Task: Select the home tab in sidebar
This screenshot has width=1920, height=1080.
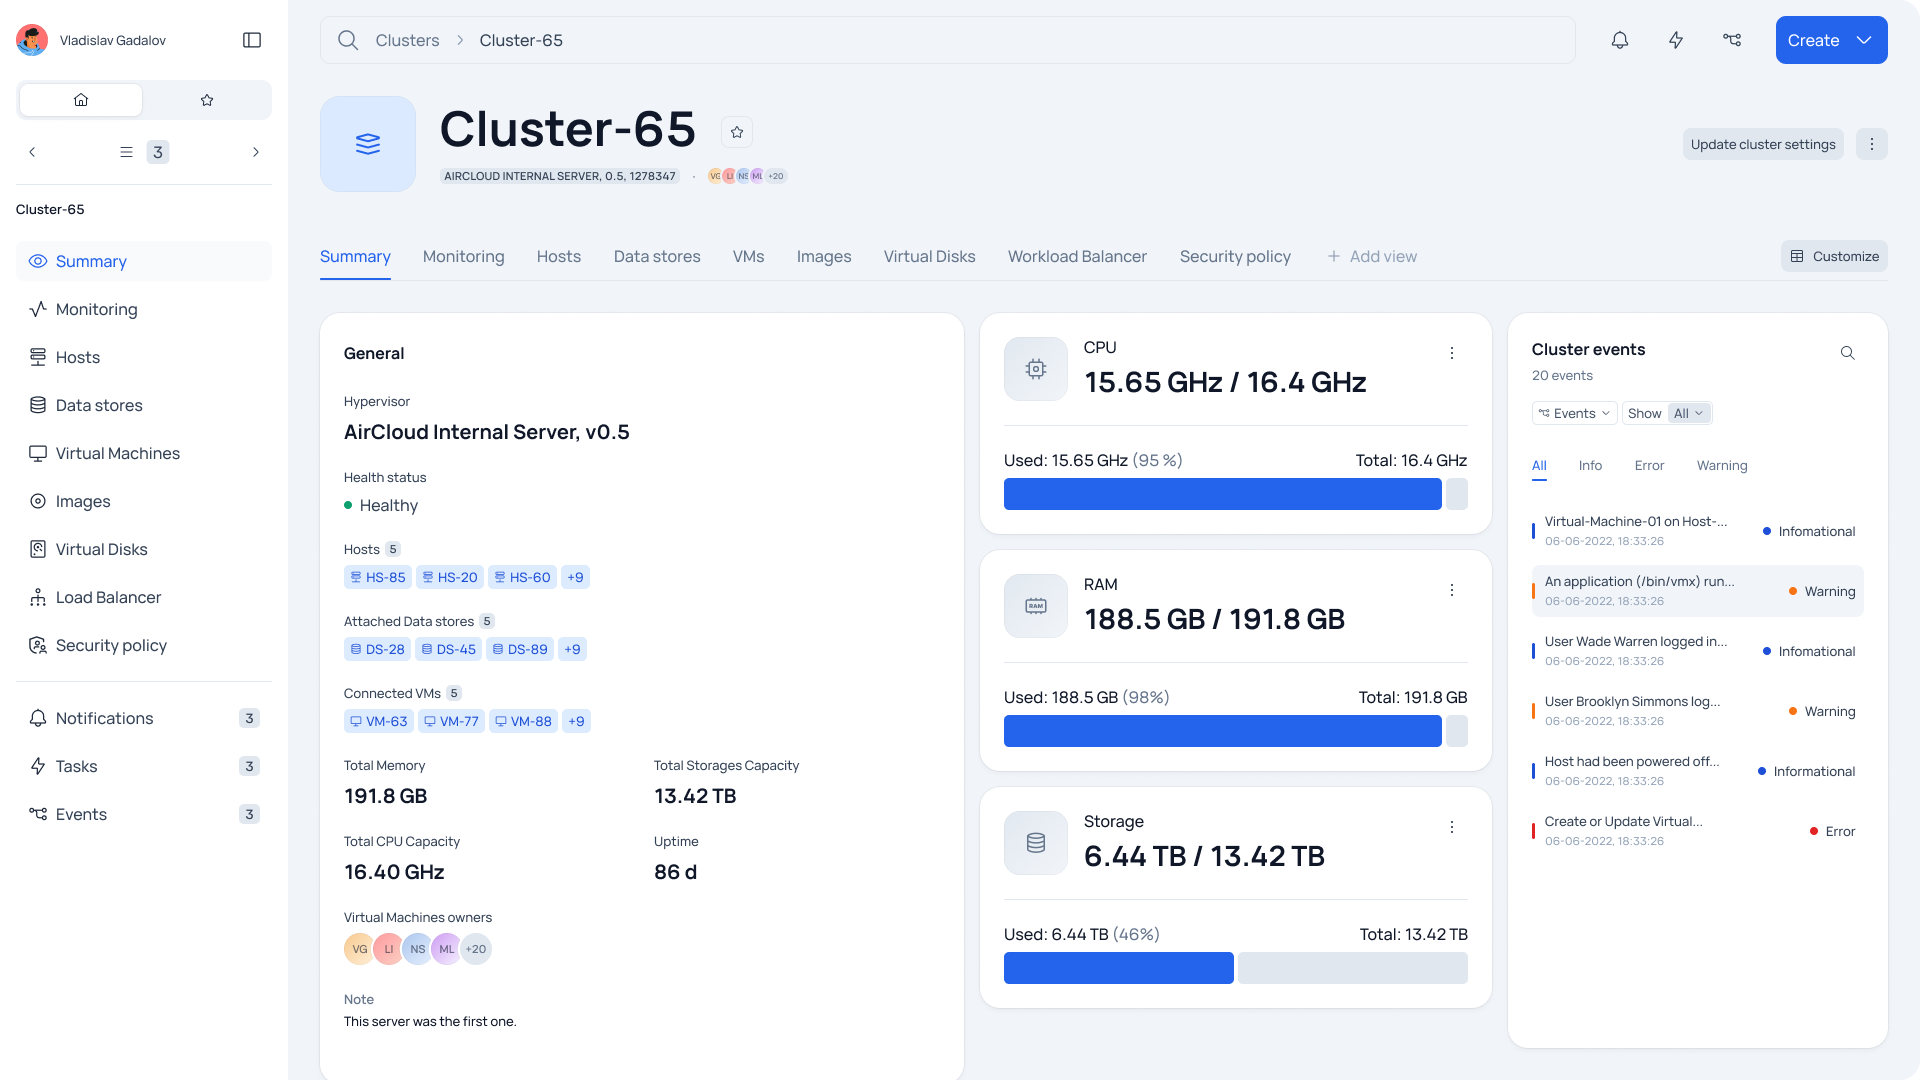Action: coord(81,100)
